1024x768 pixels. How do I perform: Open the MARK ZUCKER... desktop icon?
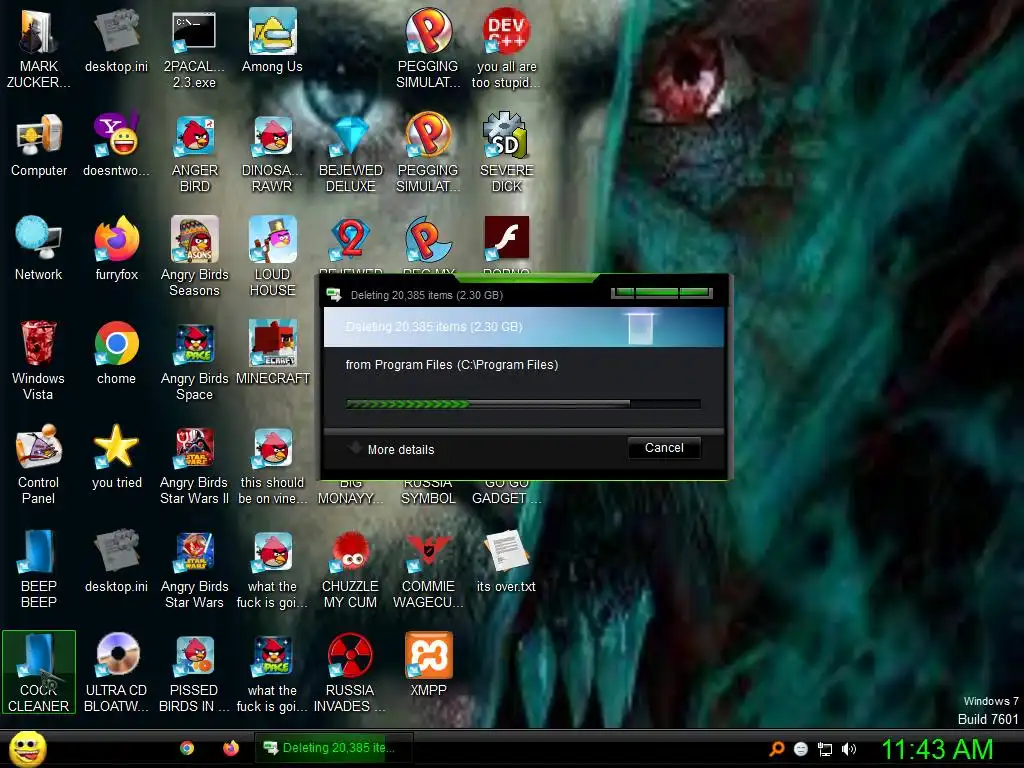(39, 50)
